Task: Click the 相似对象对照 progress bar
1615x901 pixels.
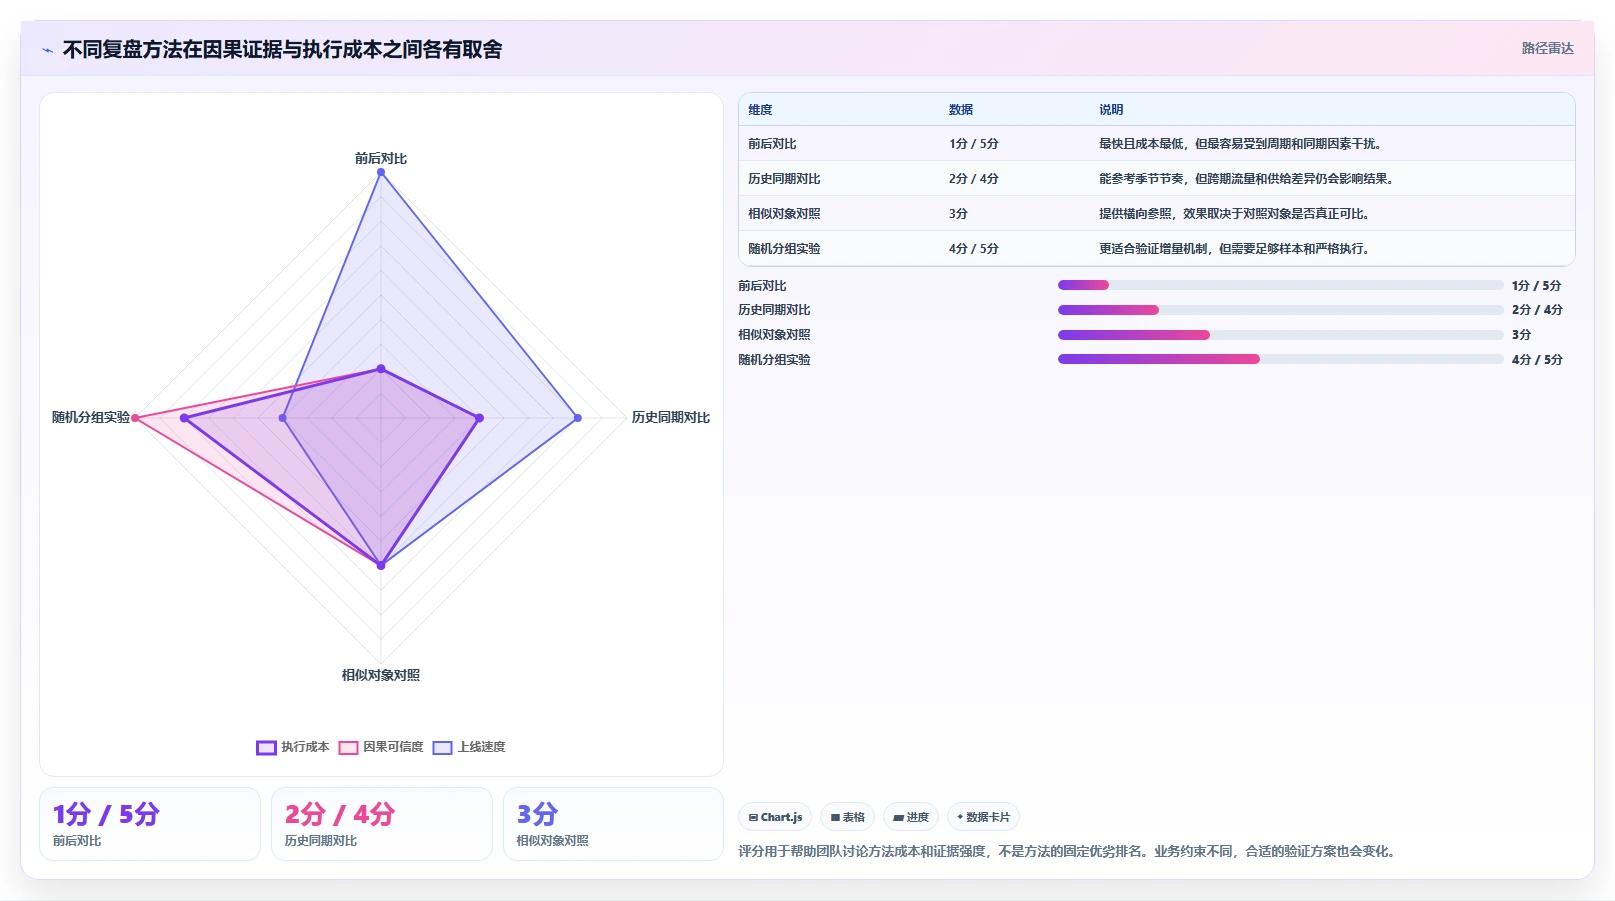Action: pyautogui.click(x=1280, y=335)
